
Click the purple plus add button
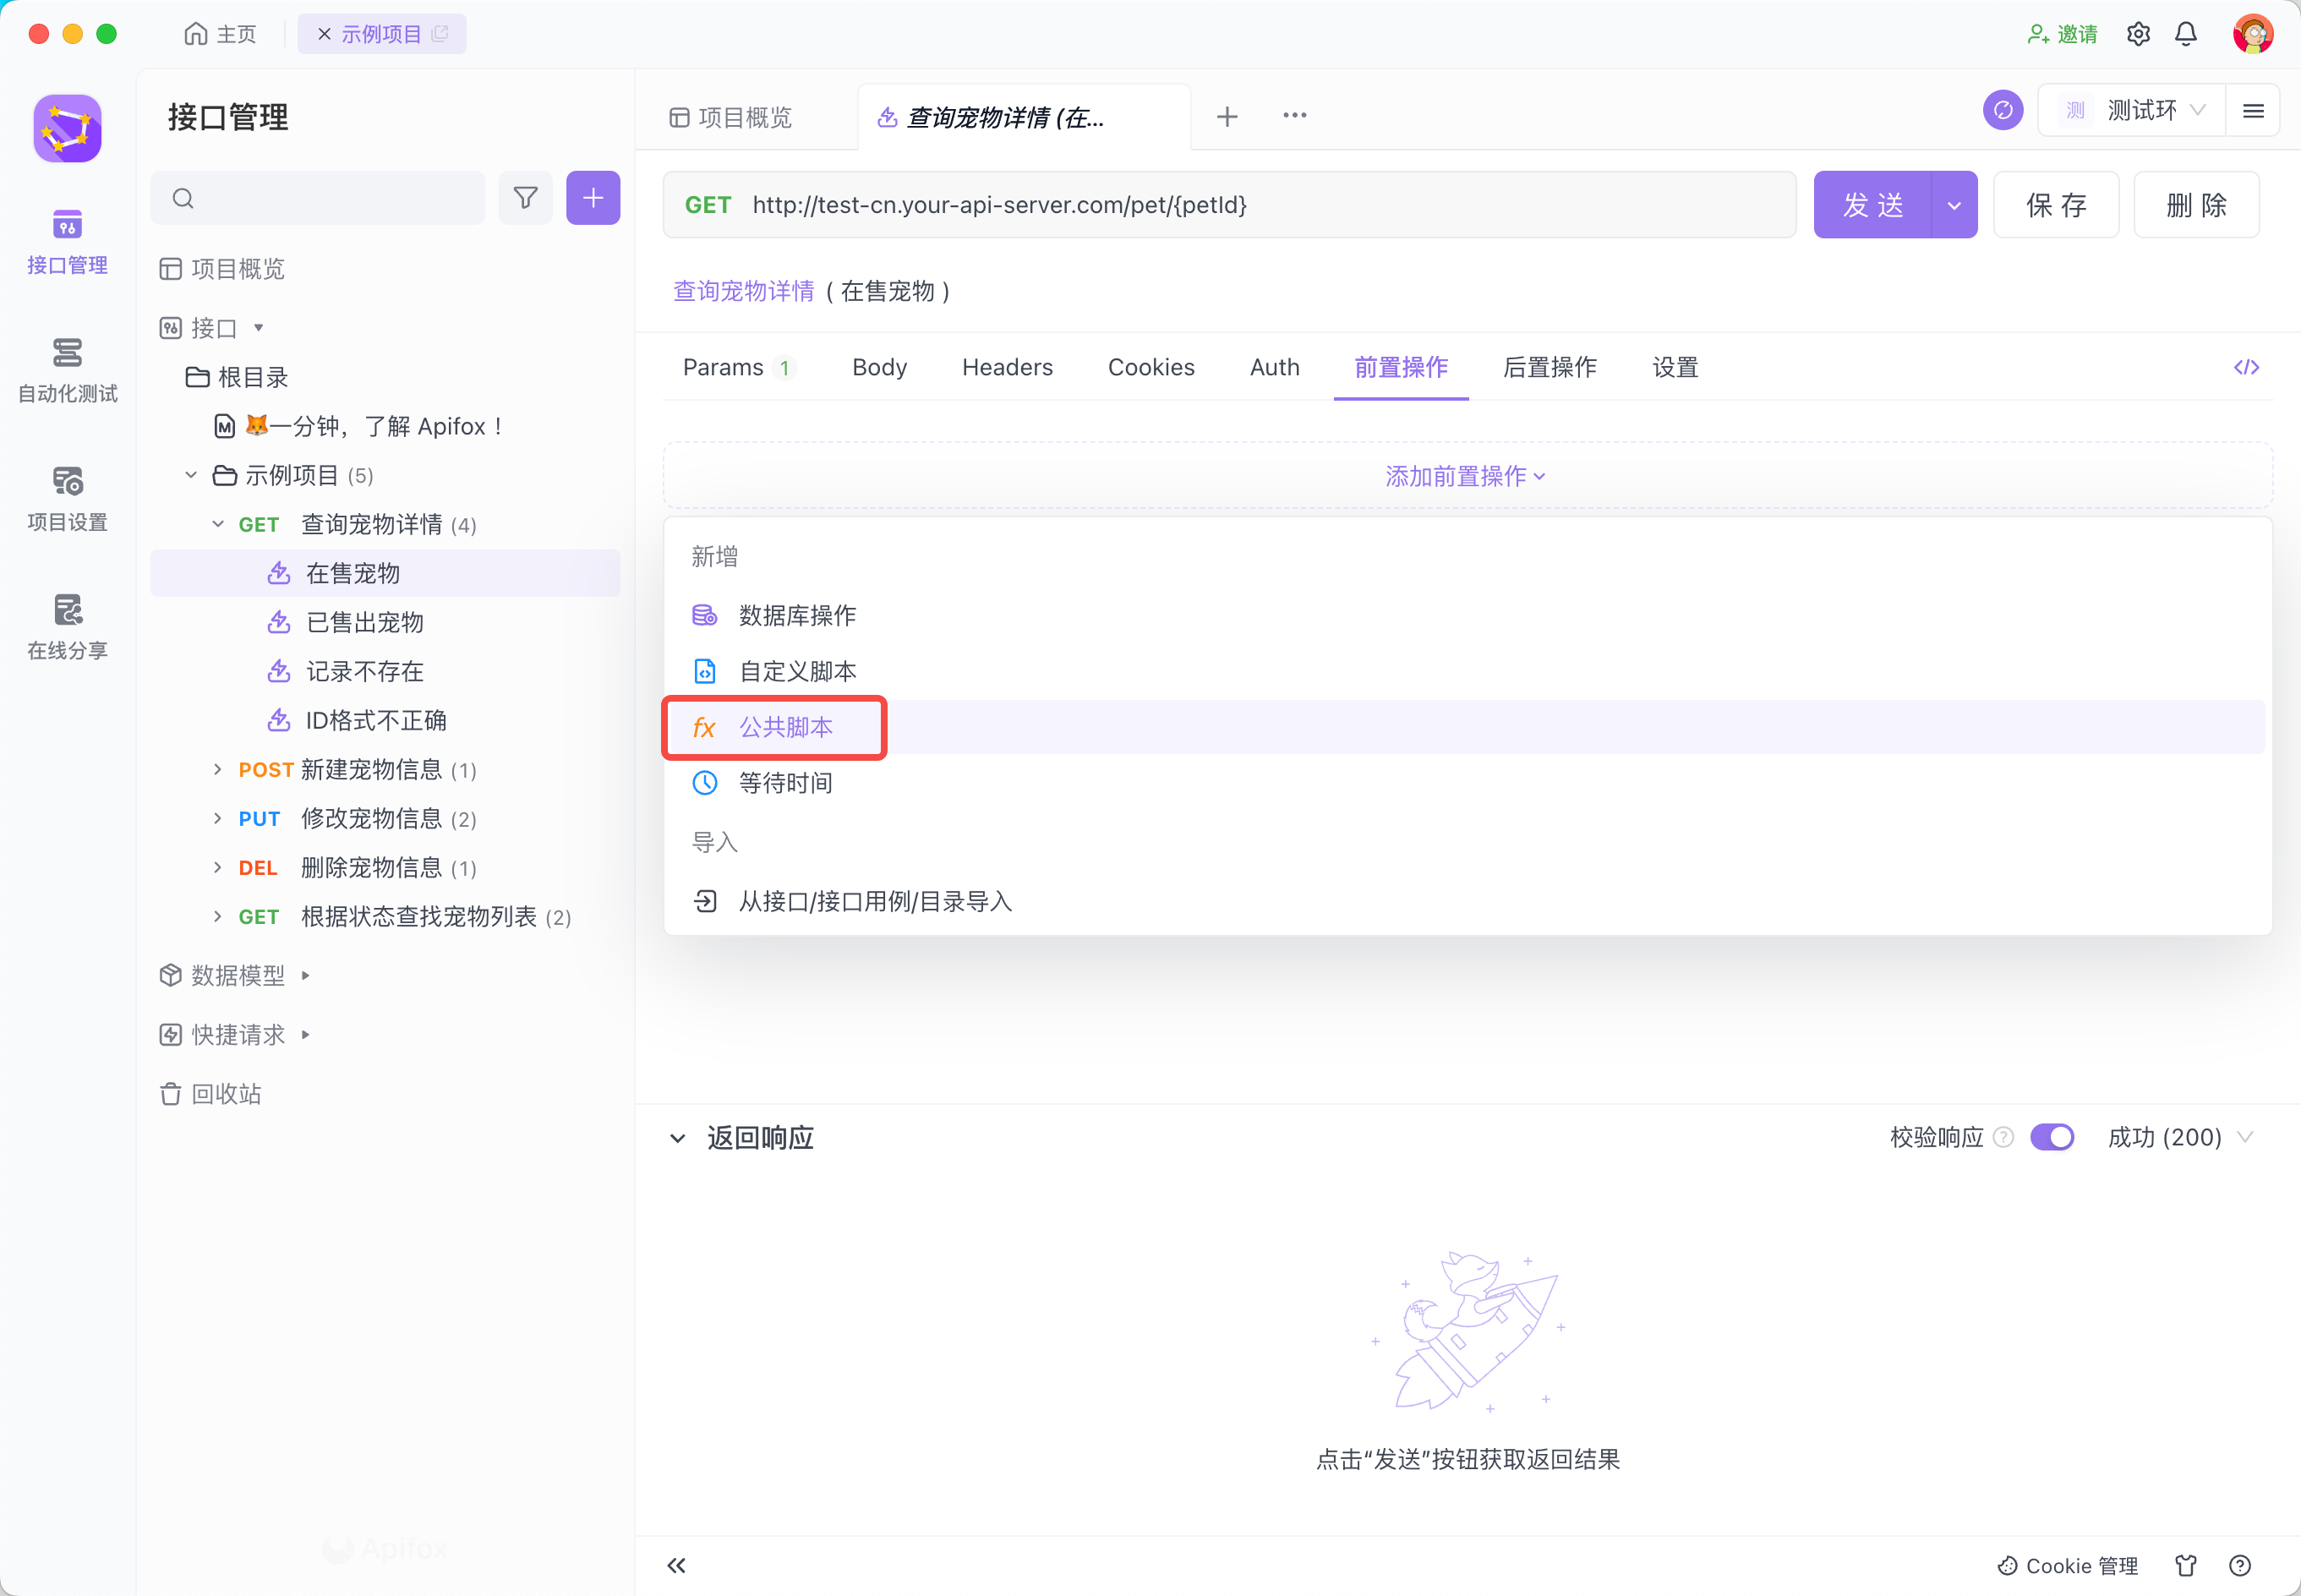pos(593,198)
